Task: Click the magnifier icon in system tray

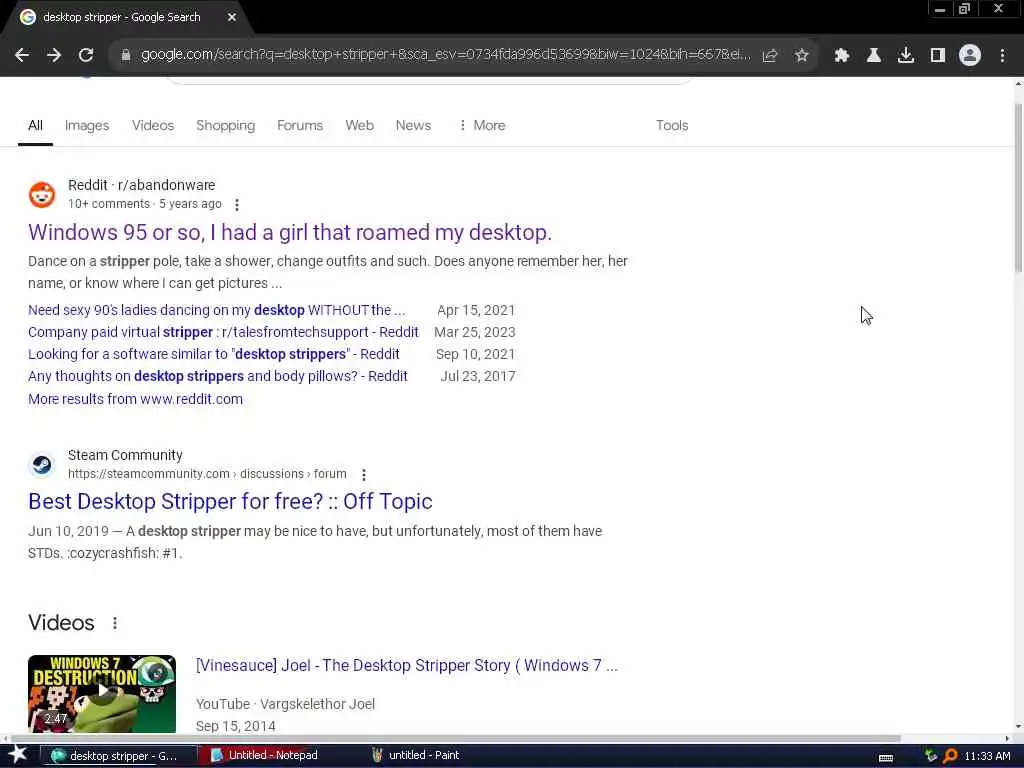Action: coord(950,756)
